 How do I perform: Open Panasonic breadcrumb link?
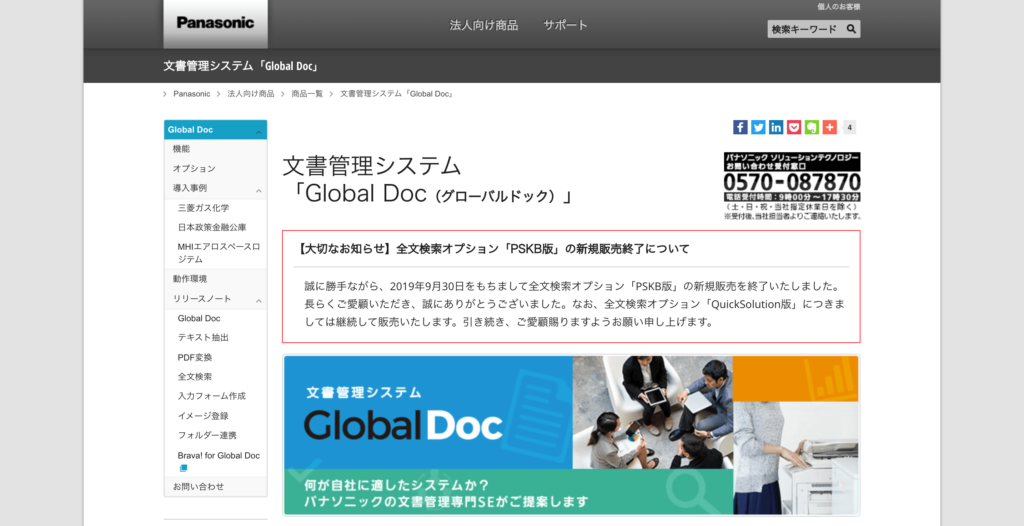pyautogui.click(x=191, y=94)
